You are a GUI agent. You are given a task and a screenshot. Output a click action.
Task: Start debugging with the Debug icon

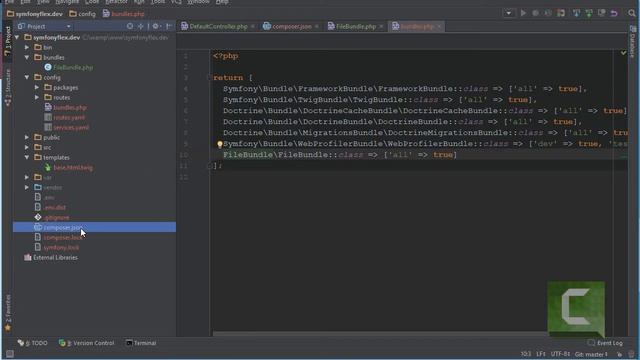pos(535,13)
